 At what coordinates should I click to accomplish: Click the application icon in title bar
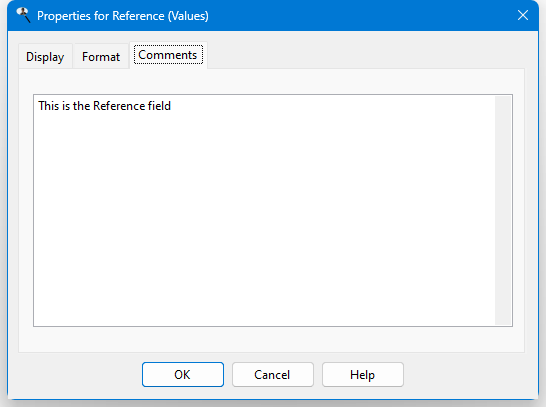coord(24,15)
